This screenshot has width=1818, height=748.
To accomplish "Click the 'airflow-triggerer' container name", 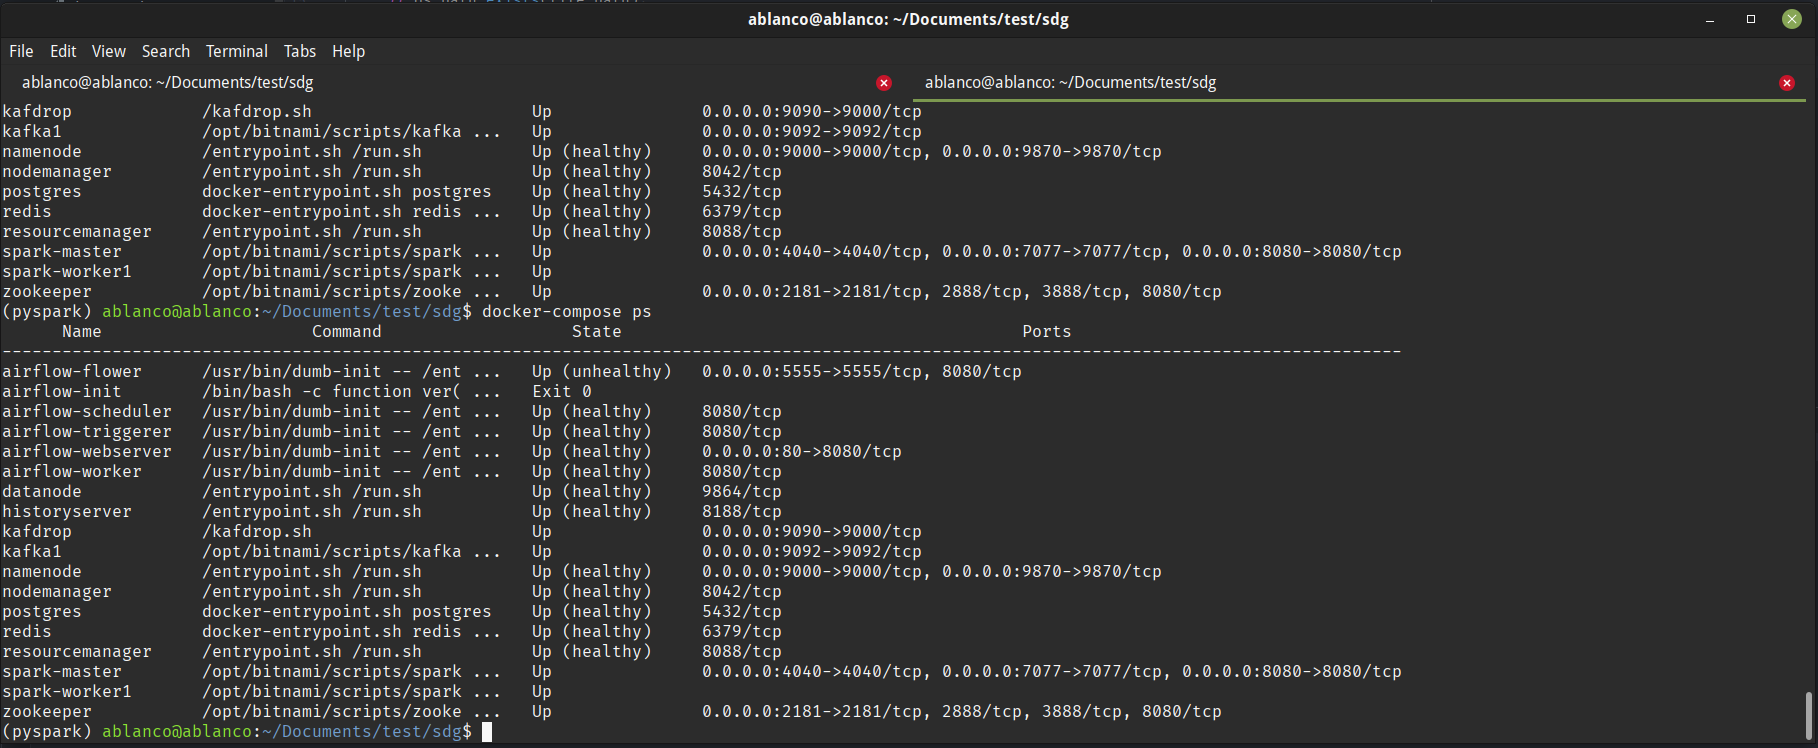I will (x=87, y=431).
